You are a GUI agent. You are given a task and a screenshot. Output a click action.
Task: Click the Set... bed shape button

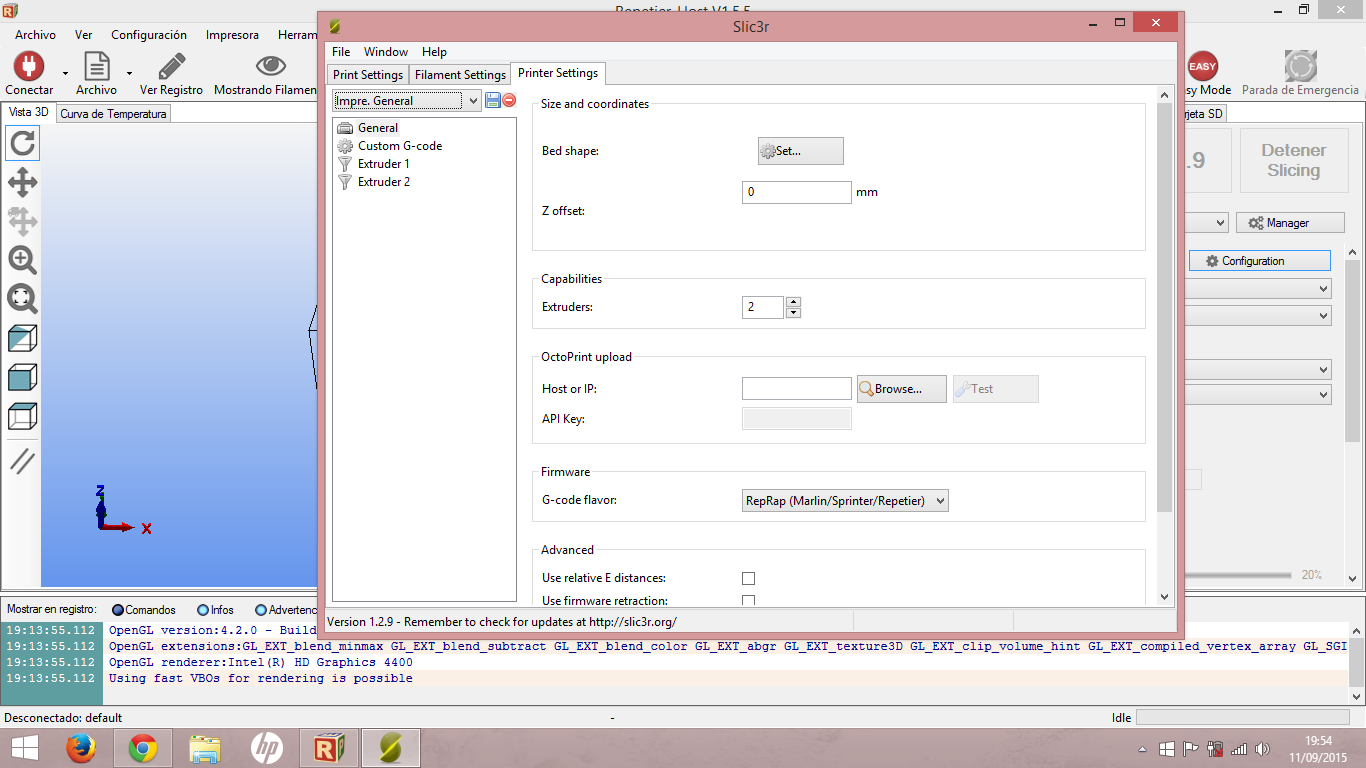point(801,151)
